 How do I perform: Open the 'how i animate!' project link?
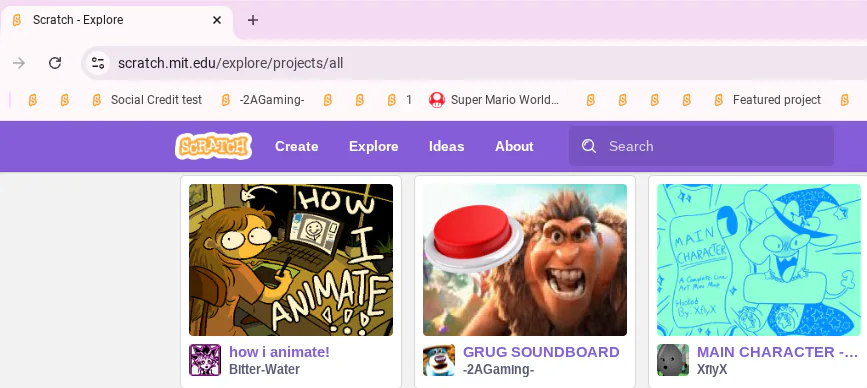(279, 352)
